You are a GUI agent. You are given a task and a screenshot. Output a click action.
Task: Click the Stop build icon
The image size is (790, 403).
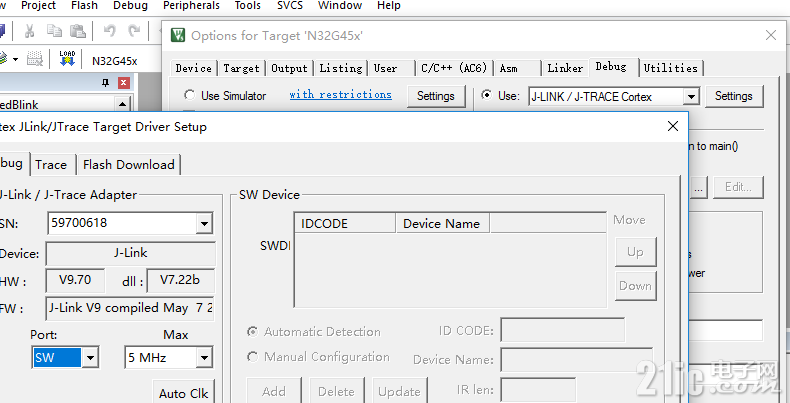(35, 59)
